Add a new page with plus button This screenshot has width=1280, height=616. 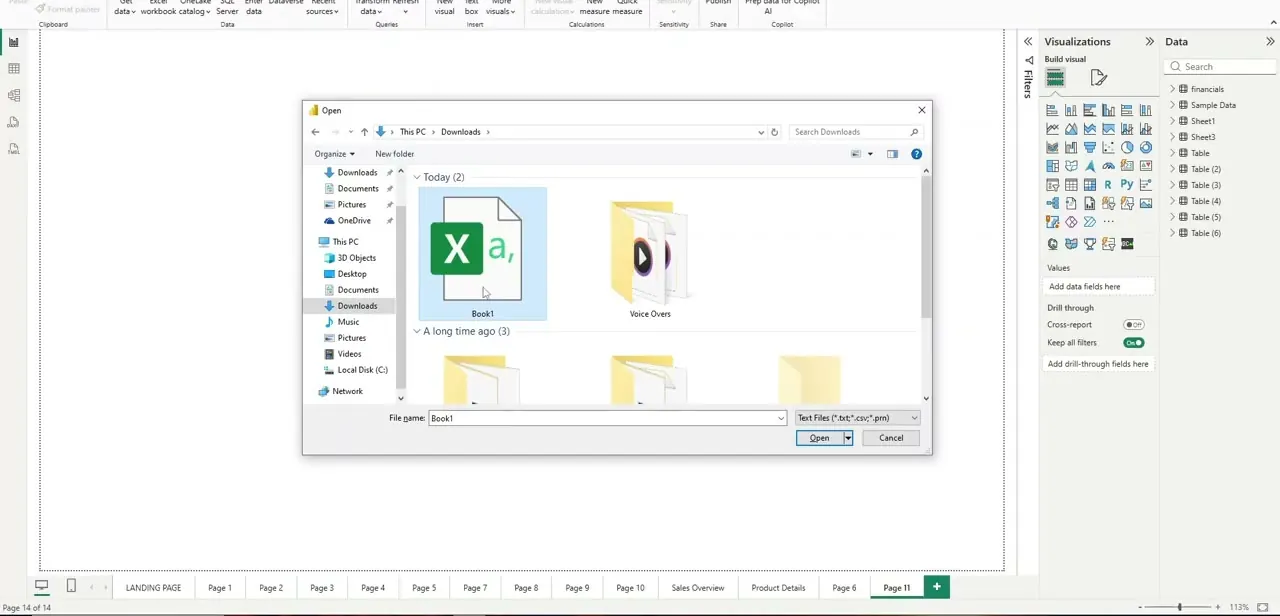coord(936,587)
